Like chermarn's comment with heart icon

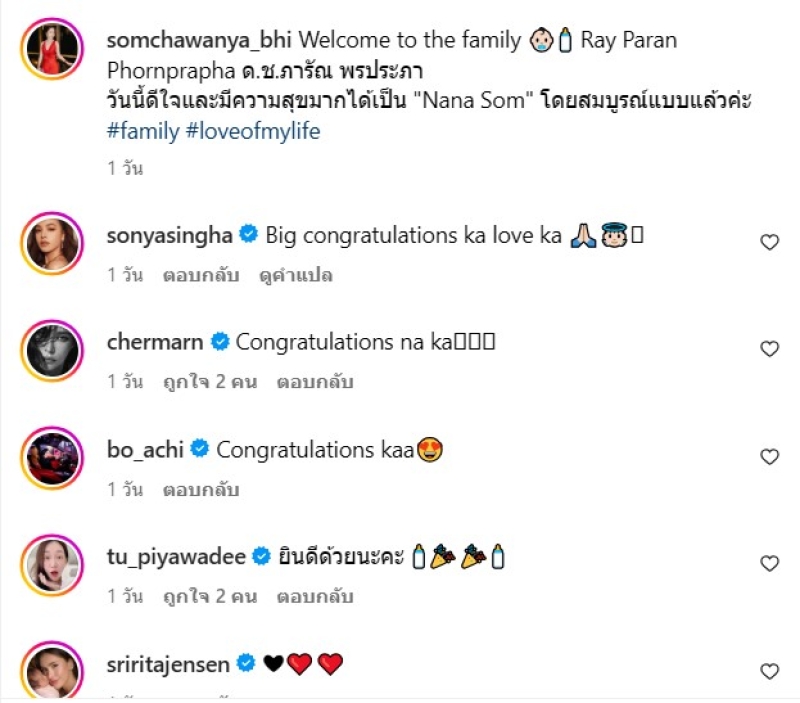coord(769,349)
